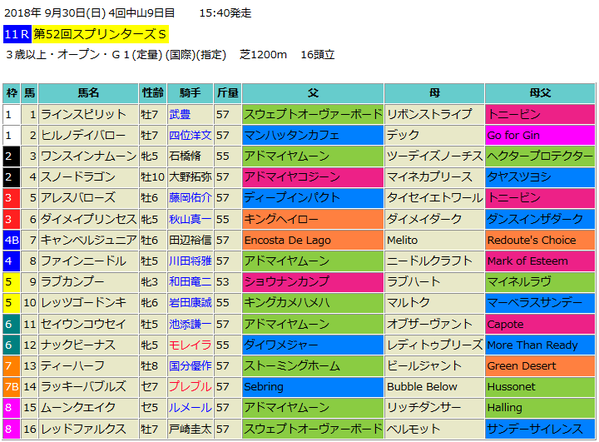Open jockey link プレブル
Viewport: 599px width, 442px height.
pyautogui.click(x=190, y=387)
